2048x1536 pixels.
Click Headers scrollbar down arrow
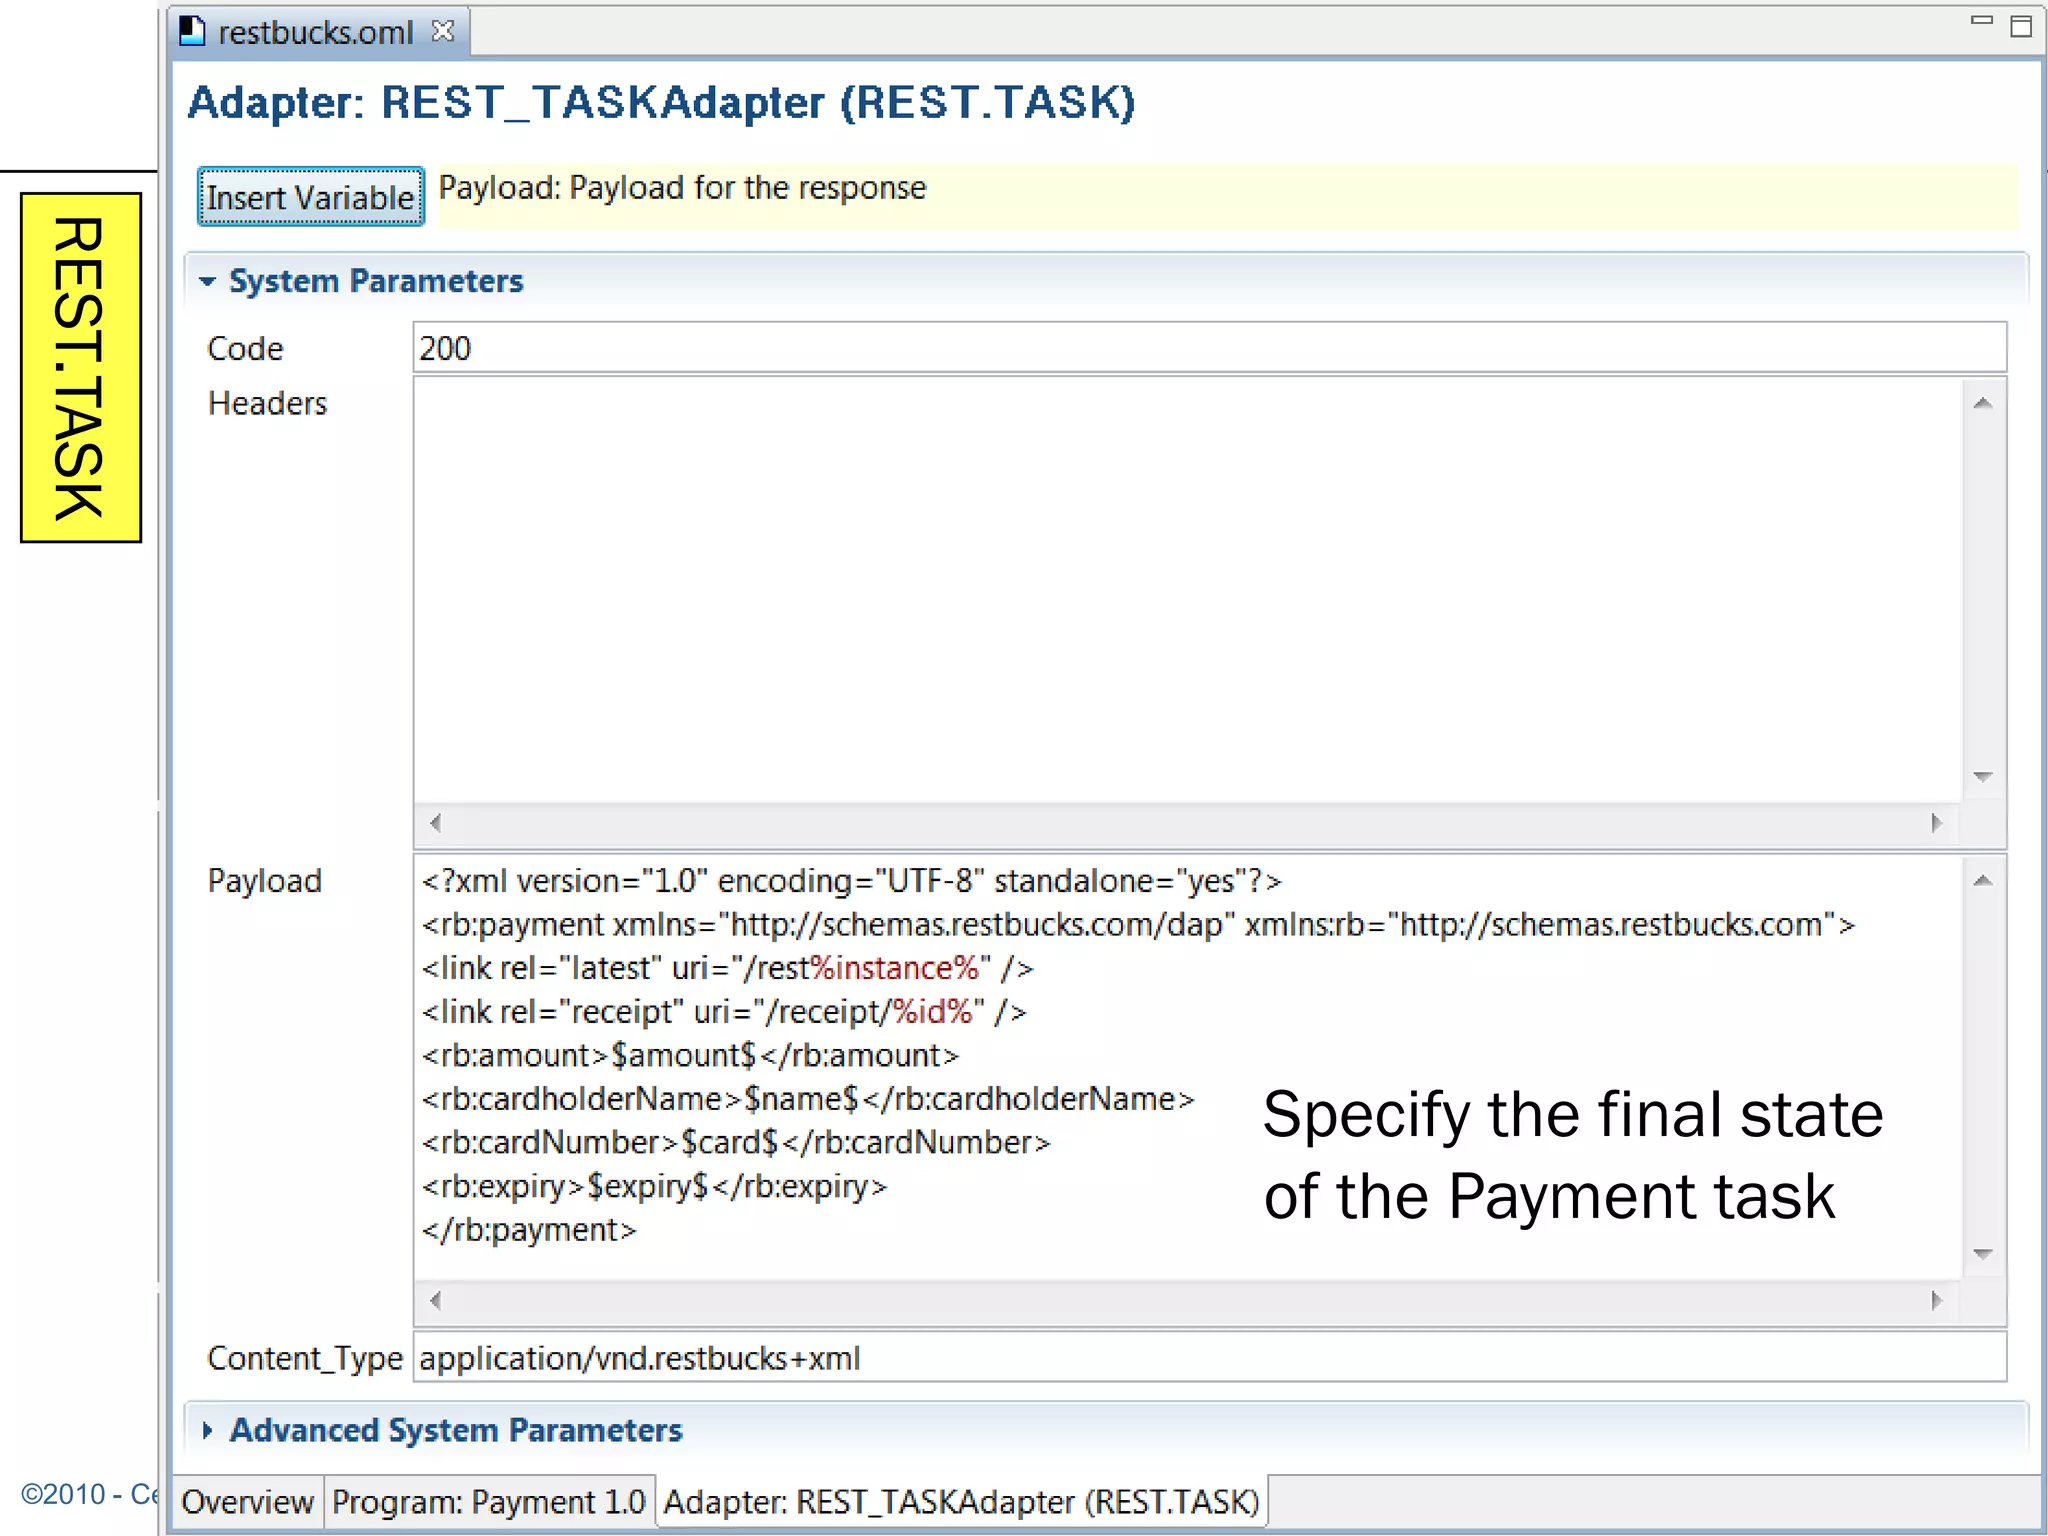tap(1984, 777)
